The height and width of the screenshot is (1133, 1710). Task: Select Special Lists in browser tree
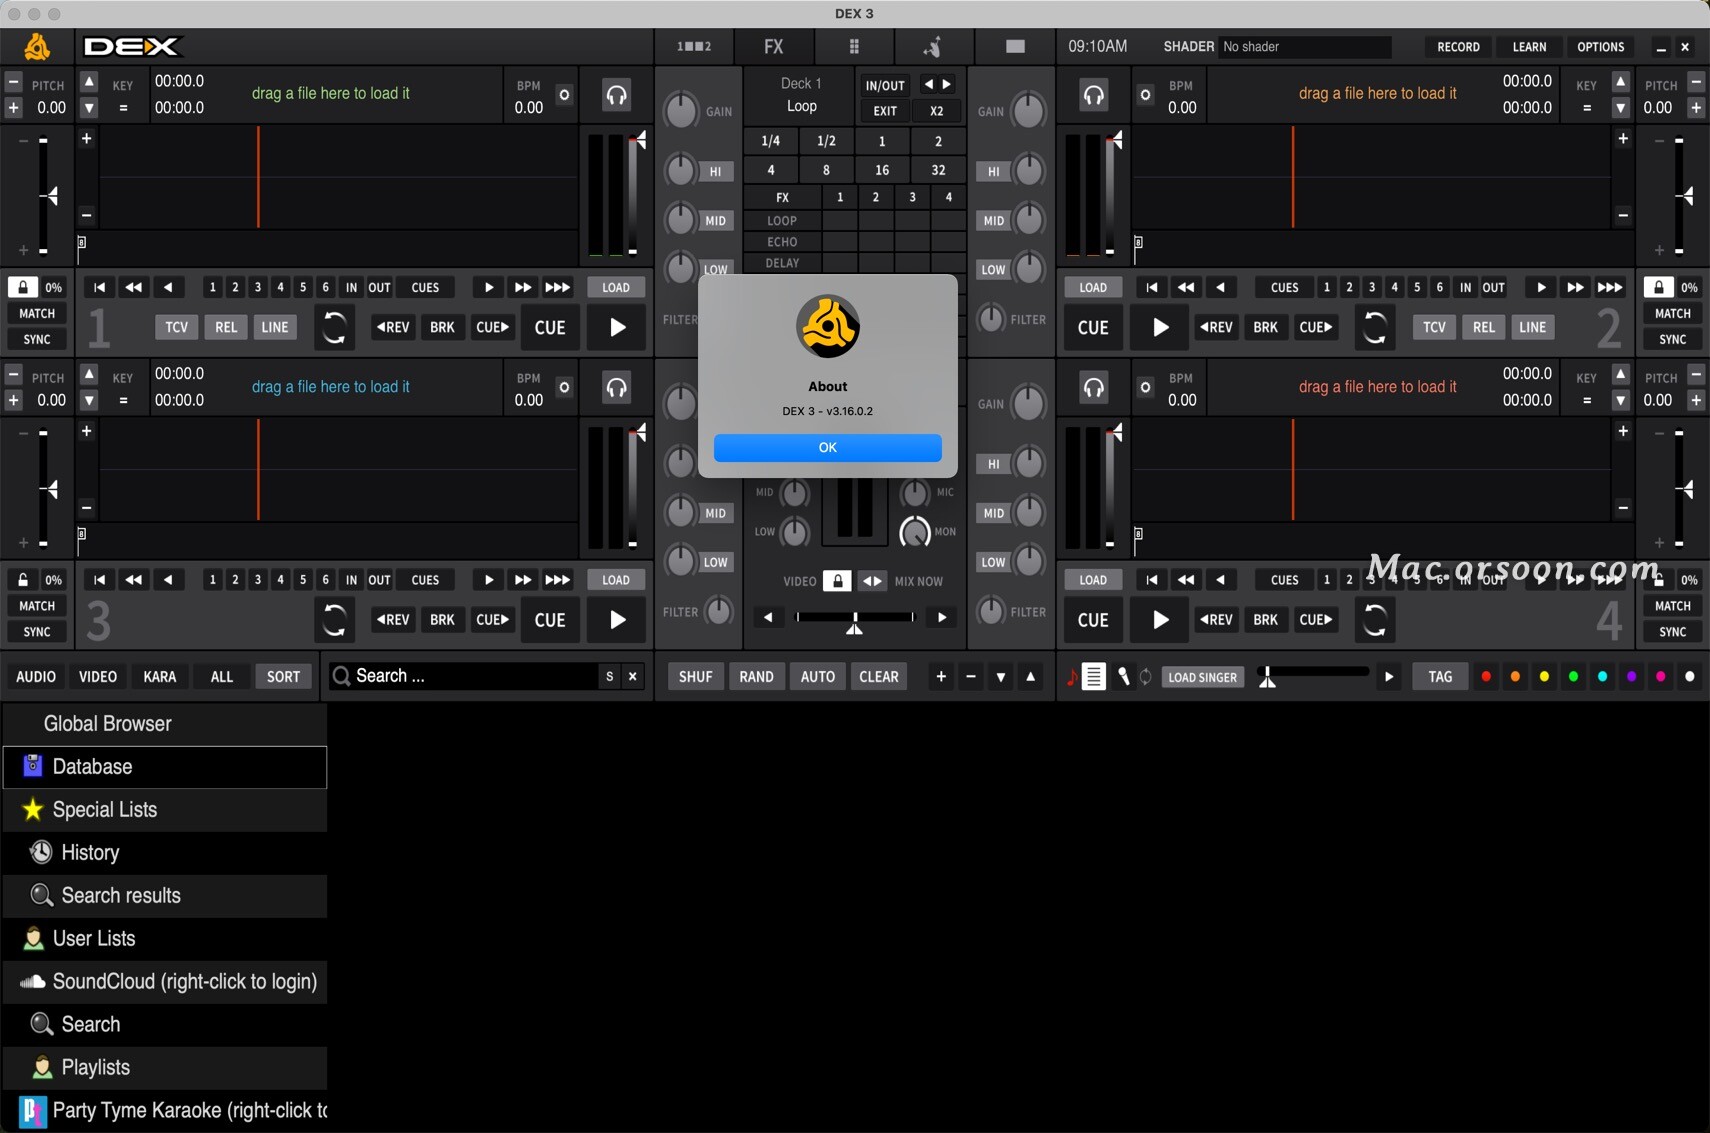click(x=165, y=810)
